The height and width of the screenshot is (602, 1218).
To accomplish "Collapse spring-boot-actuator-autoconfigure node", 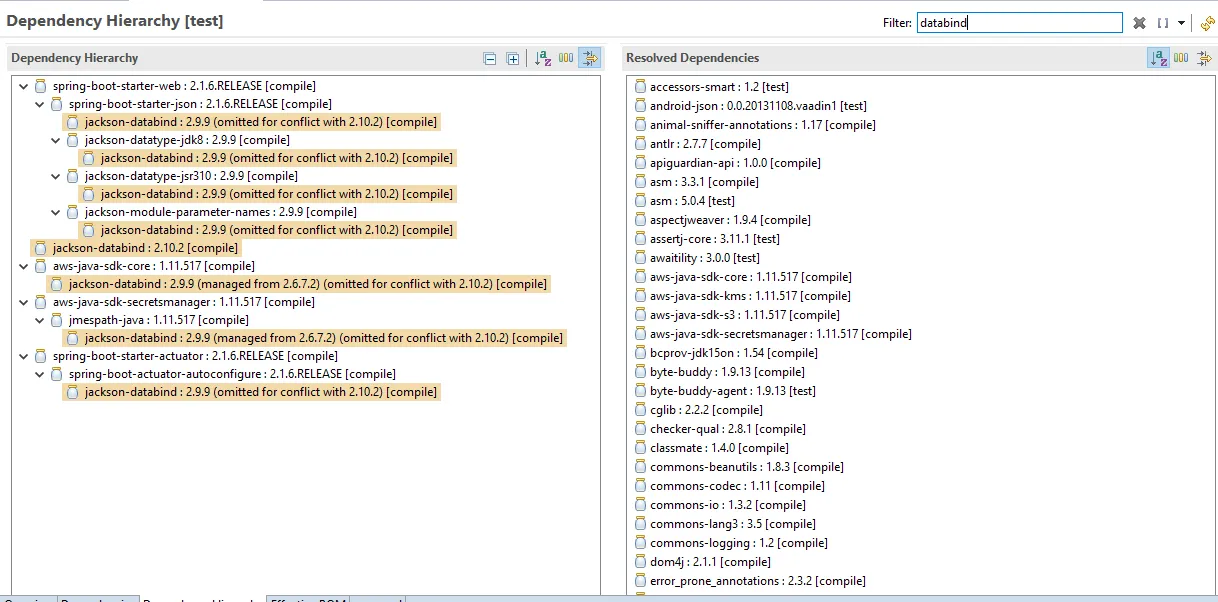I will pyautogui.click(x=40, y=374).
